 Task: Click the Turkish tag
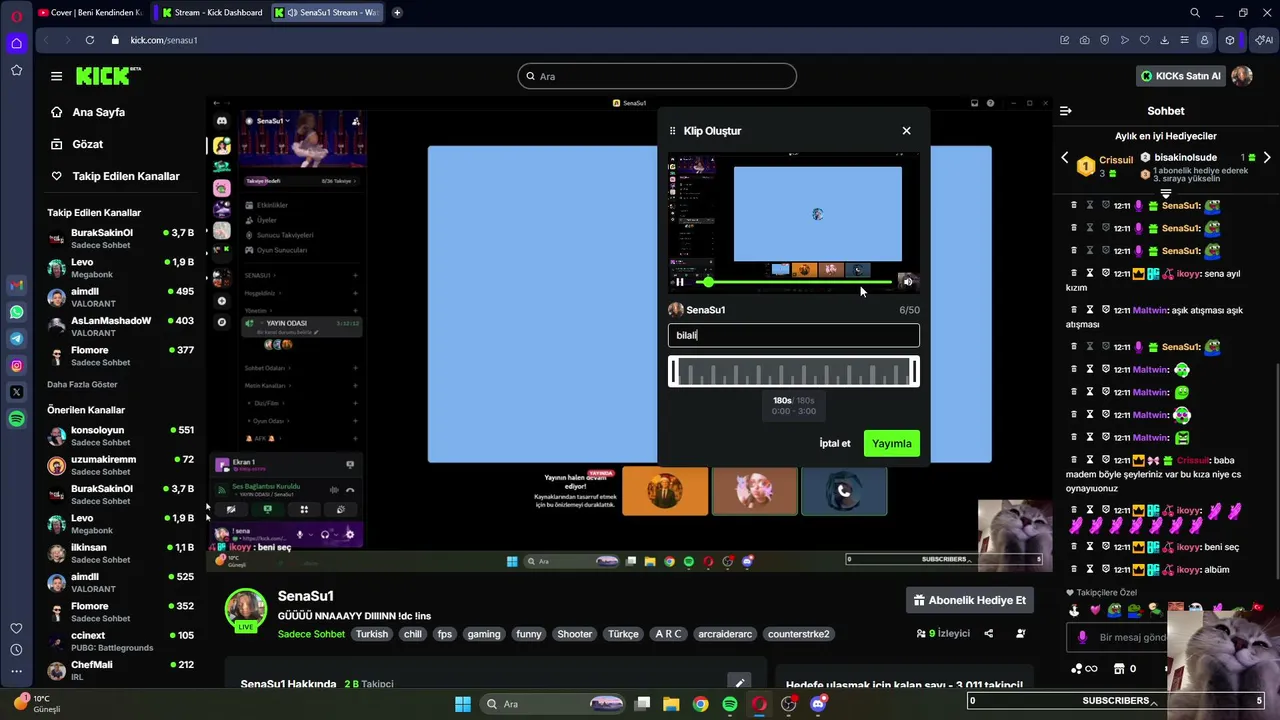[371, 634]
